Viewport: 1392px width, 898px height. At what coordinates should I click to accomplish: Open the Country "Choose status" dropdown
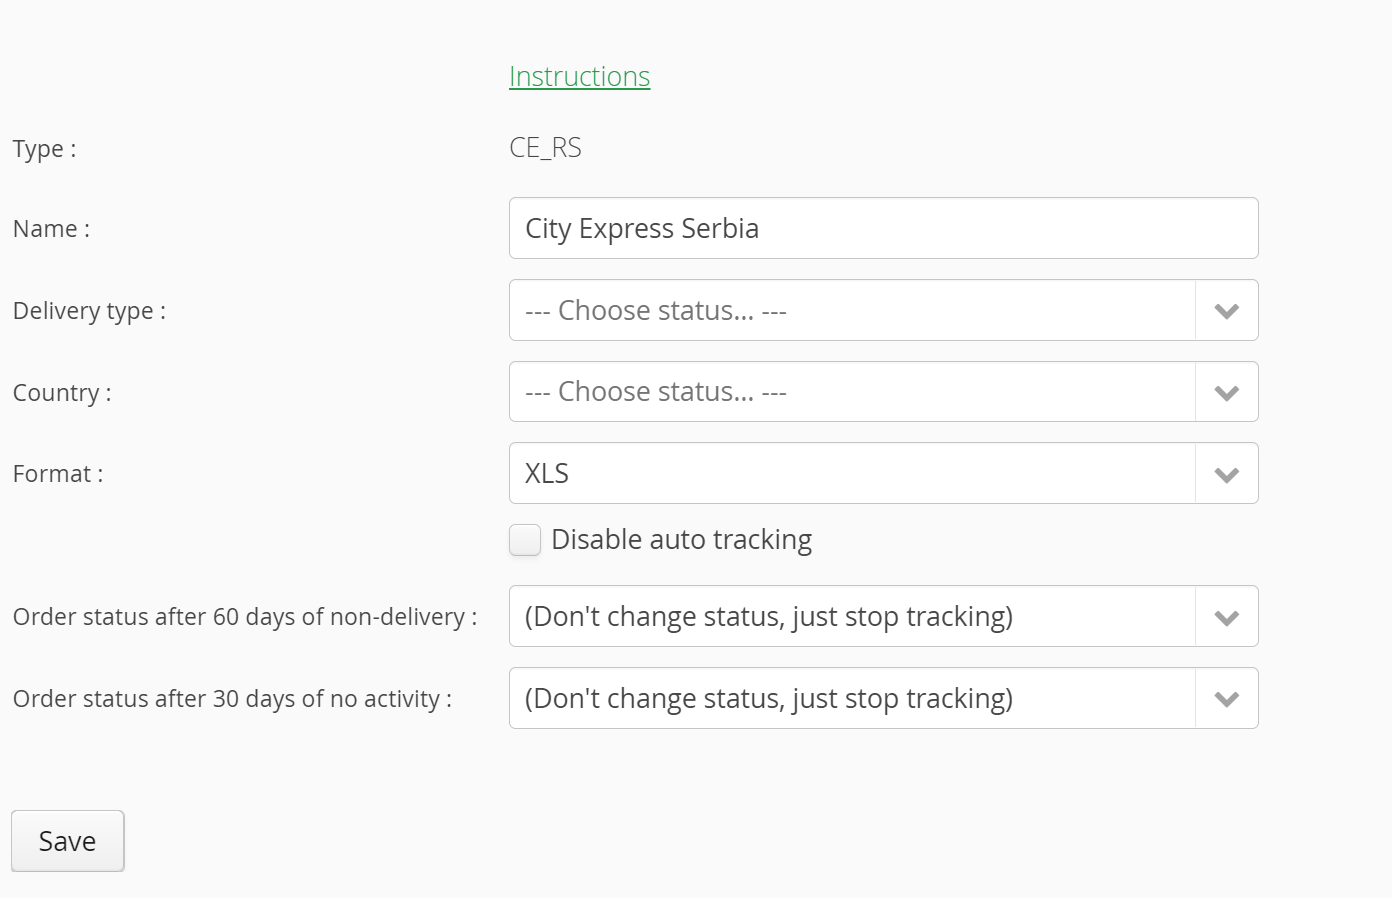click(x=852, y=392)
